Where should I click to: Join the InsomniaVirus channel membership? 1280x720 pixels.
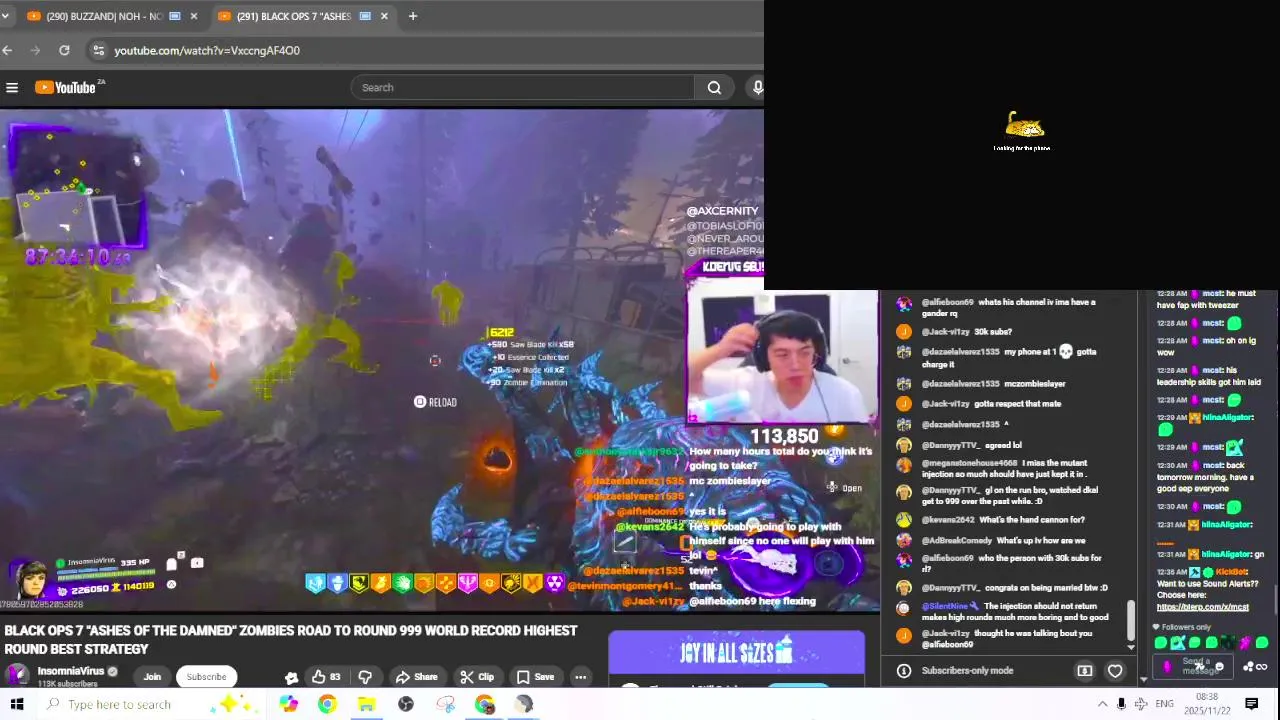(x=152, y=677)
